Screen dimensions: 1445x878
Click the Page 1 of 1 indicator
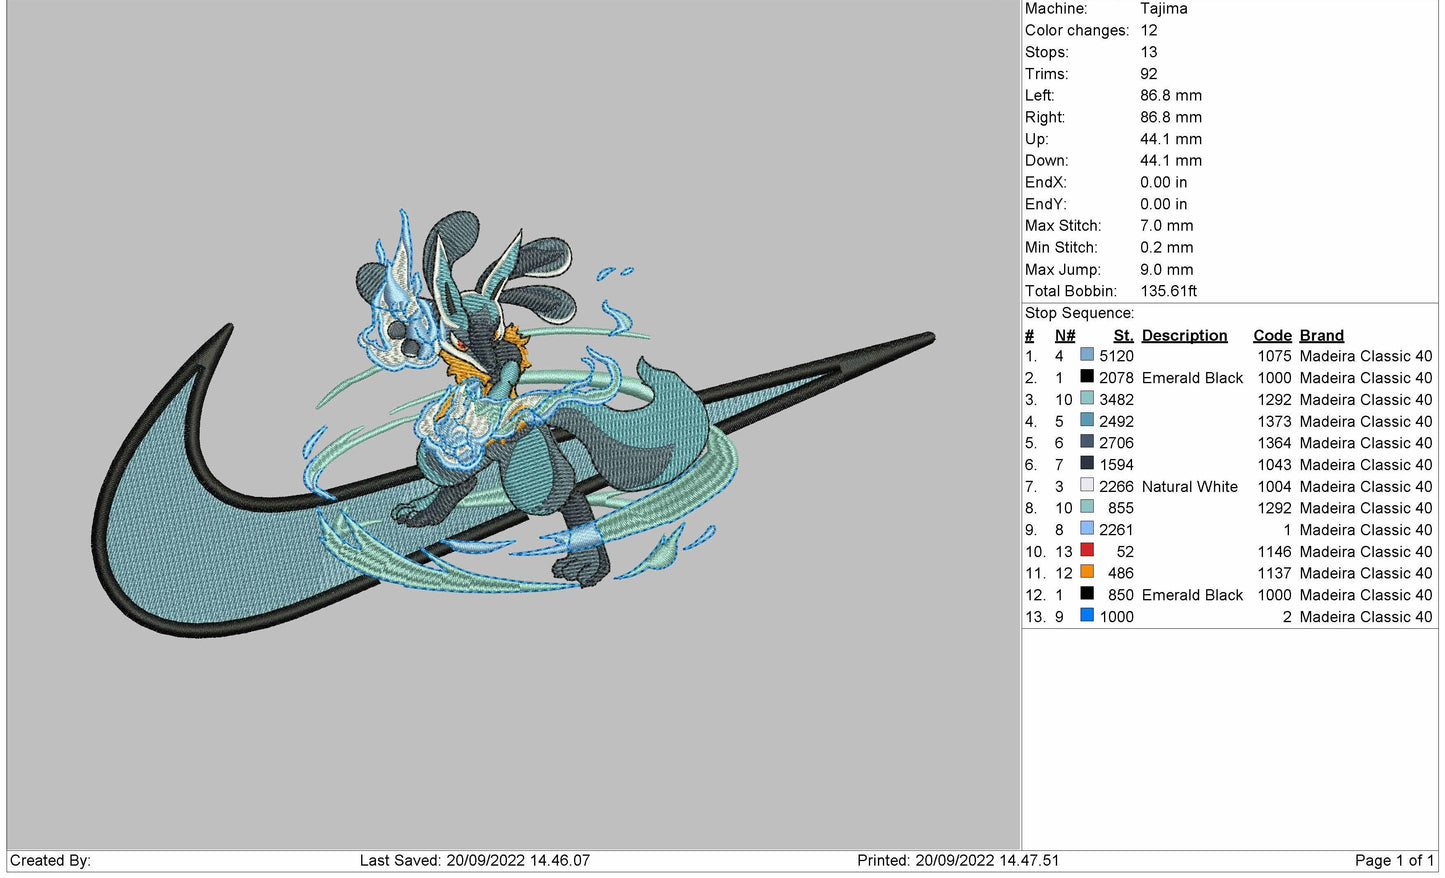pos(1393,860)
